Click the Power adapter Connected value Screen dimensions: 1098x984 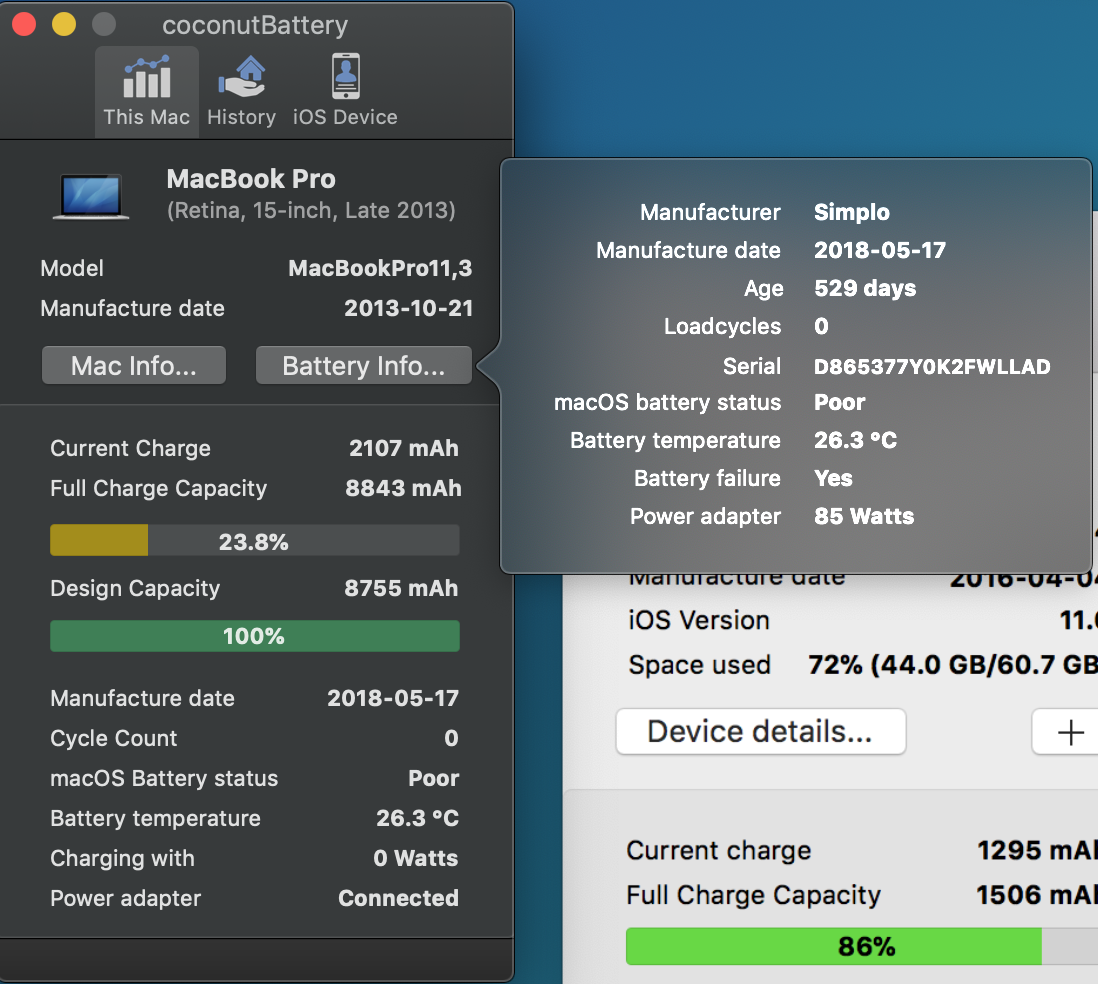click(x=398, y=898)
